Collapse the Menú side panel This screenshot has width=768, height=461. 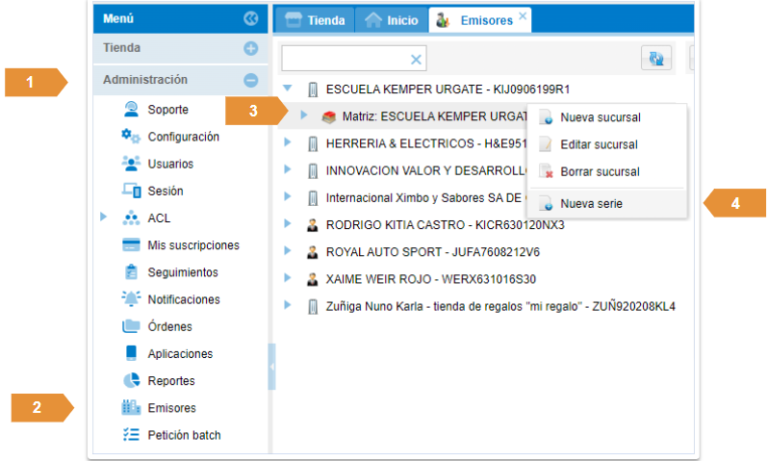(251, 18)
